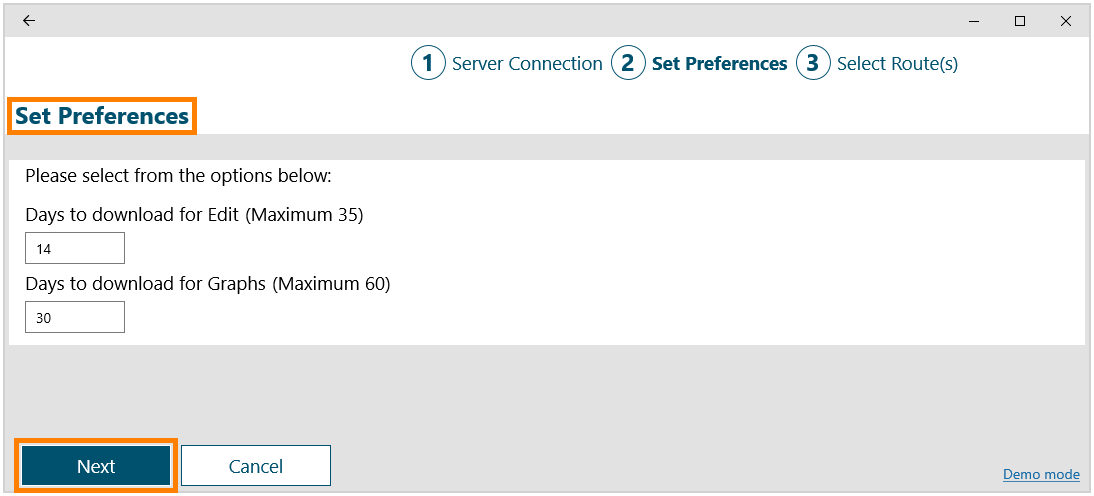This screenshot has width=1094, height=496.
Task: Go to the Server Connection step
Action: coord(527,64)
